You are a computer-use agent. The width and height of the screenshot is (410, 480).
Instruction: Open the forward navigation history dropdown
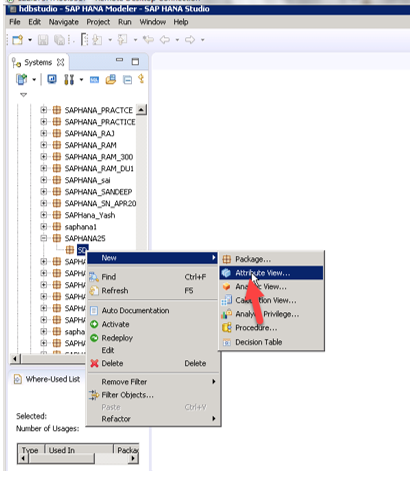tap(202, 40)
